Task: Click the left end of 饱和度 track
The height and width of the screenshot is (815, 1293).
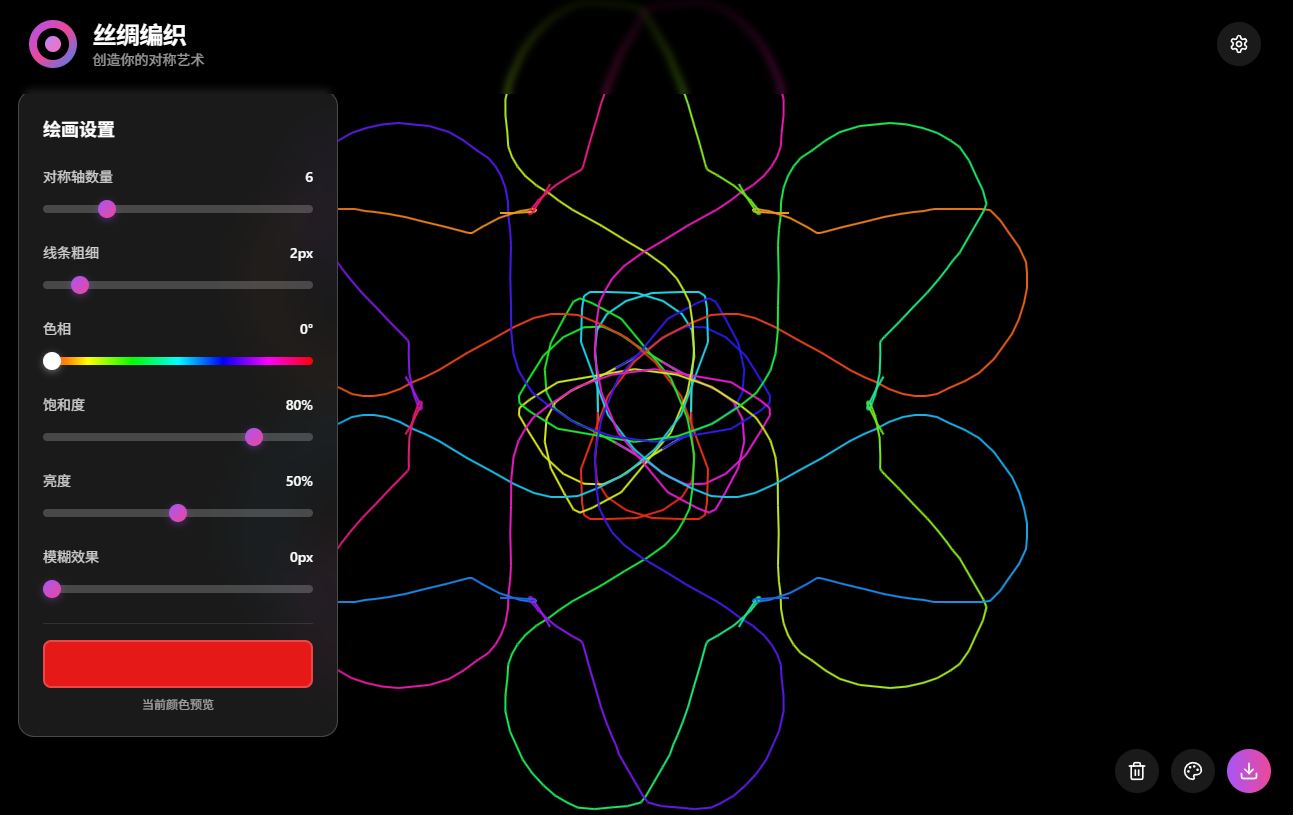Action: (47, 437)
